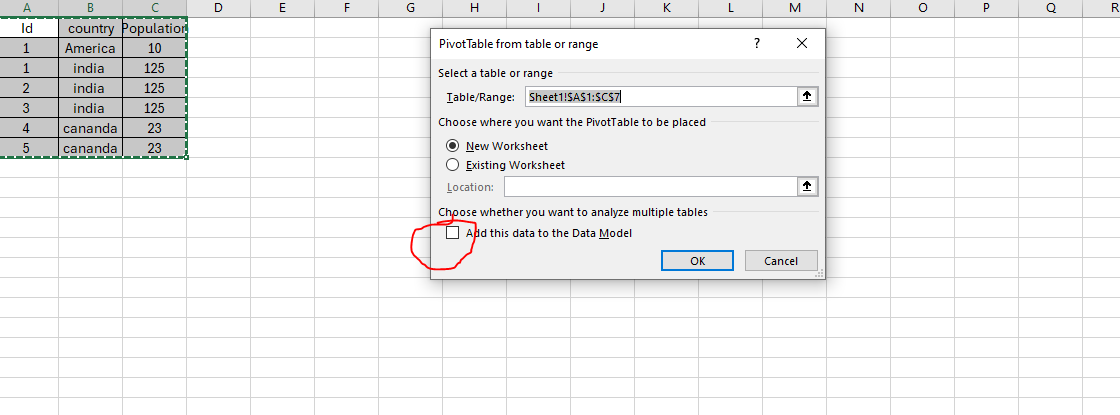Image resolution: width=1120 pixels, height=415 pixels.
Task: Select column F header
Action: 346,9
